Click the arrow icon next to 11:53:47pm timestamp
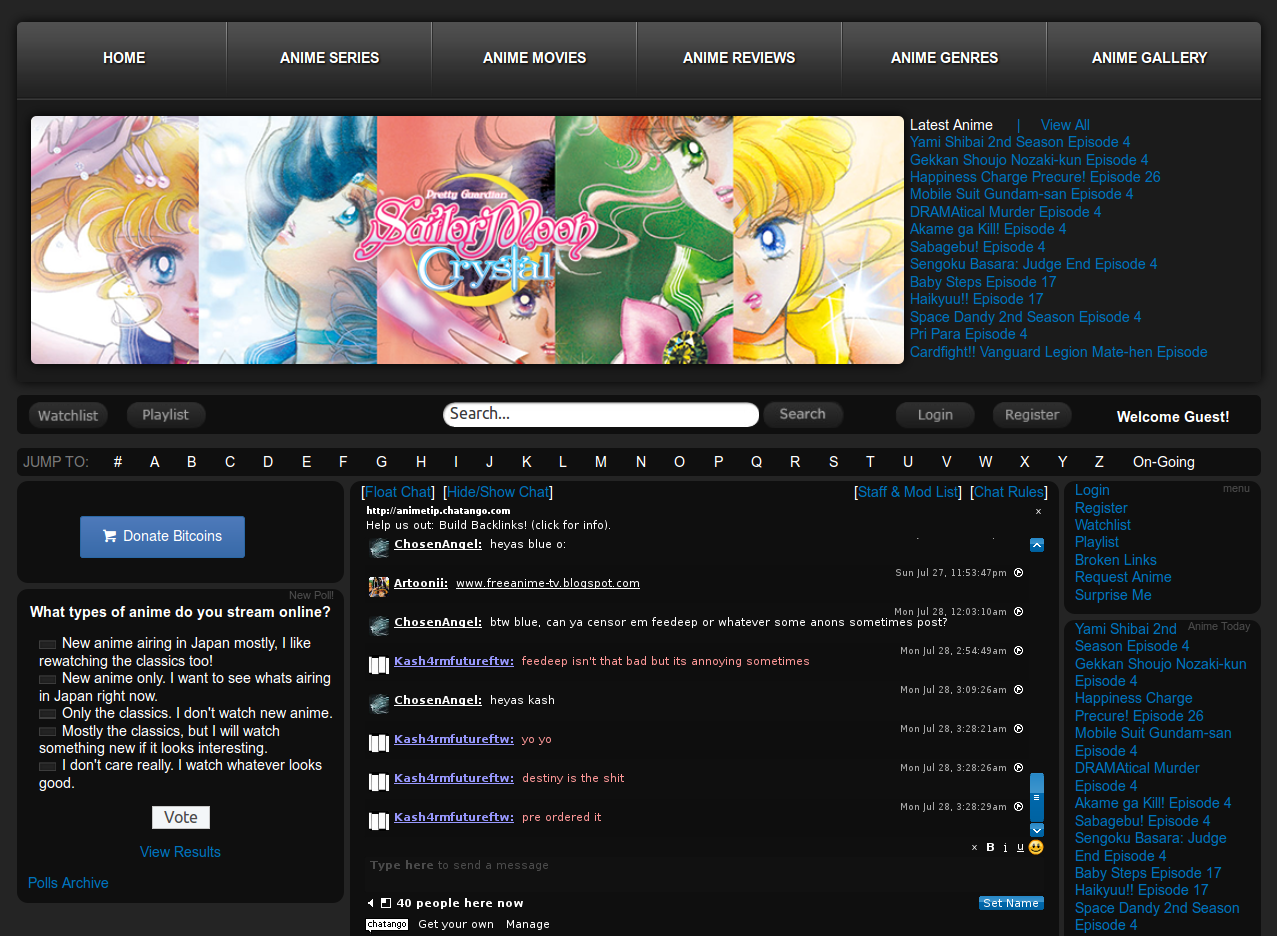Viewport: 1277px width, 936px height. (1019, 573)
